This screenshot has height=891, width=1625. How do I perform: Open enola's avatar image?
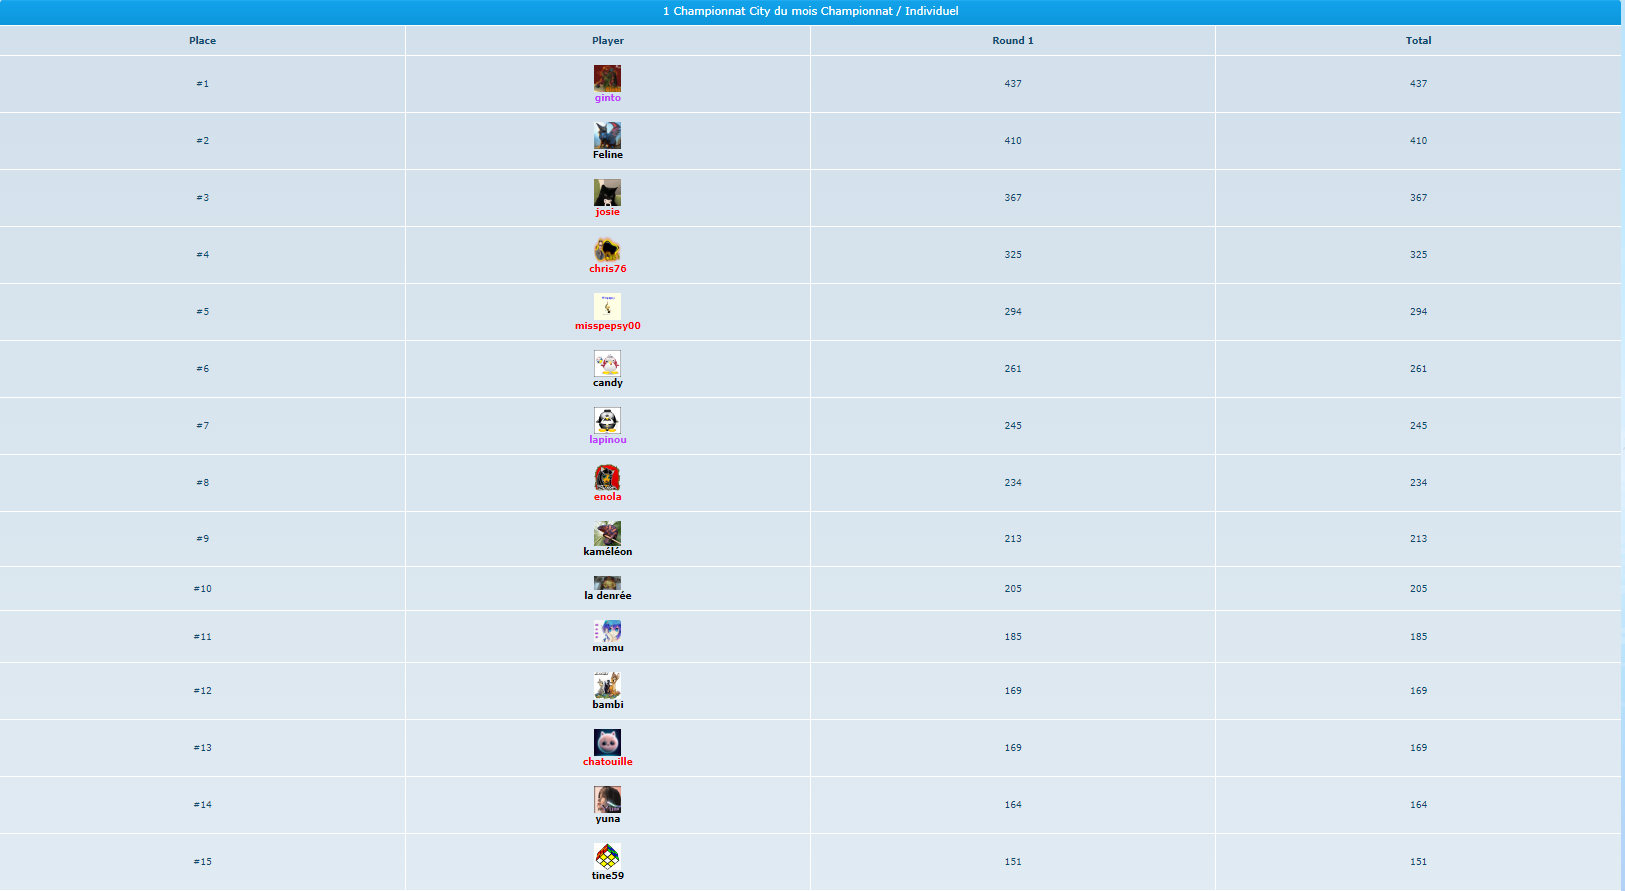click(x=607, y=477)
